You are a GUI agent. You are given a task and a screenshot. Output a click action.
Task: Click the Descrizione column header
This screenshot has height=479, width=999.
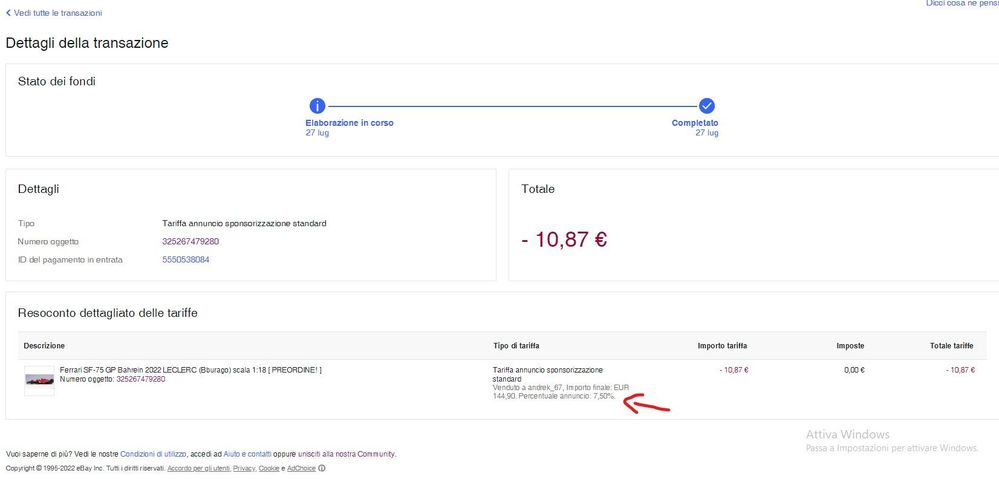pos(45,346)
